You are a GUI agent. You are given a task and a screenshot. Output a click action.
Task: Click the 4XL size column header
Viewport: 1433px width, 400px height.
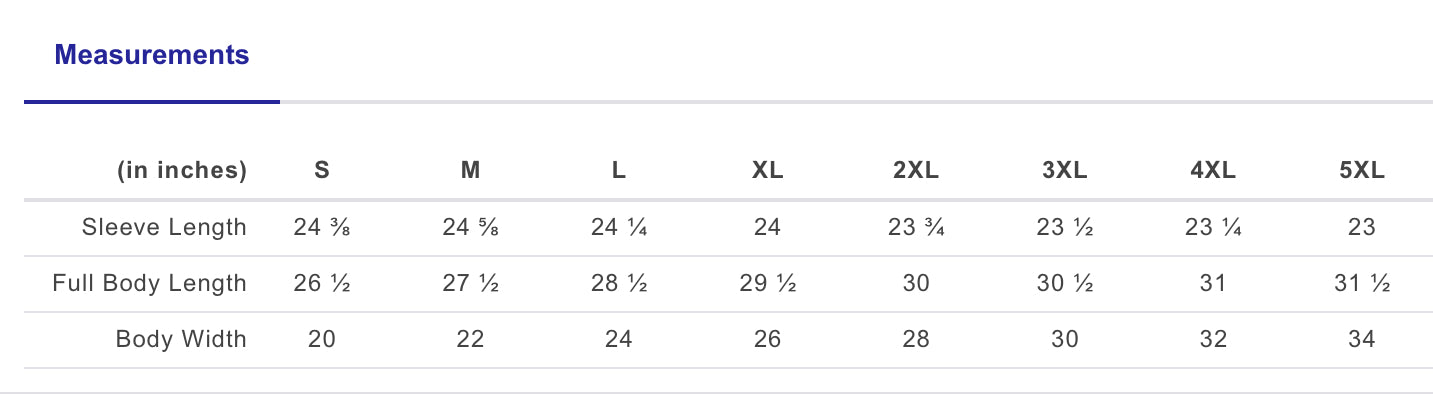(1212, 171)
